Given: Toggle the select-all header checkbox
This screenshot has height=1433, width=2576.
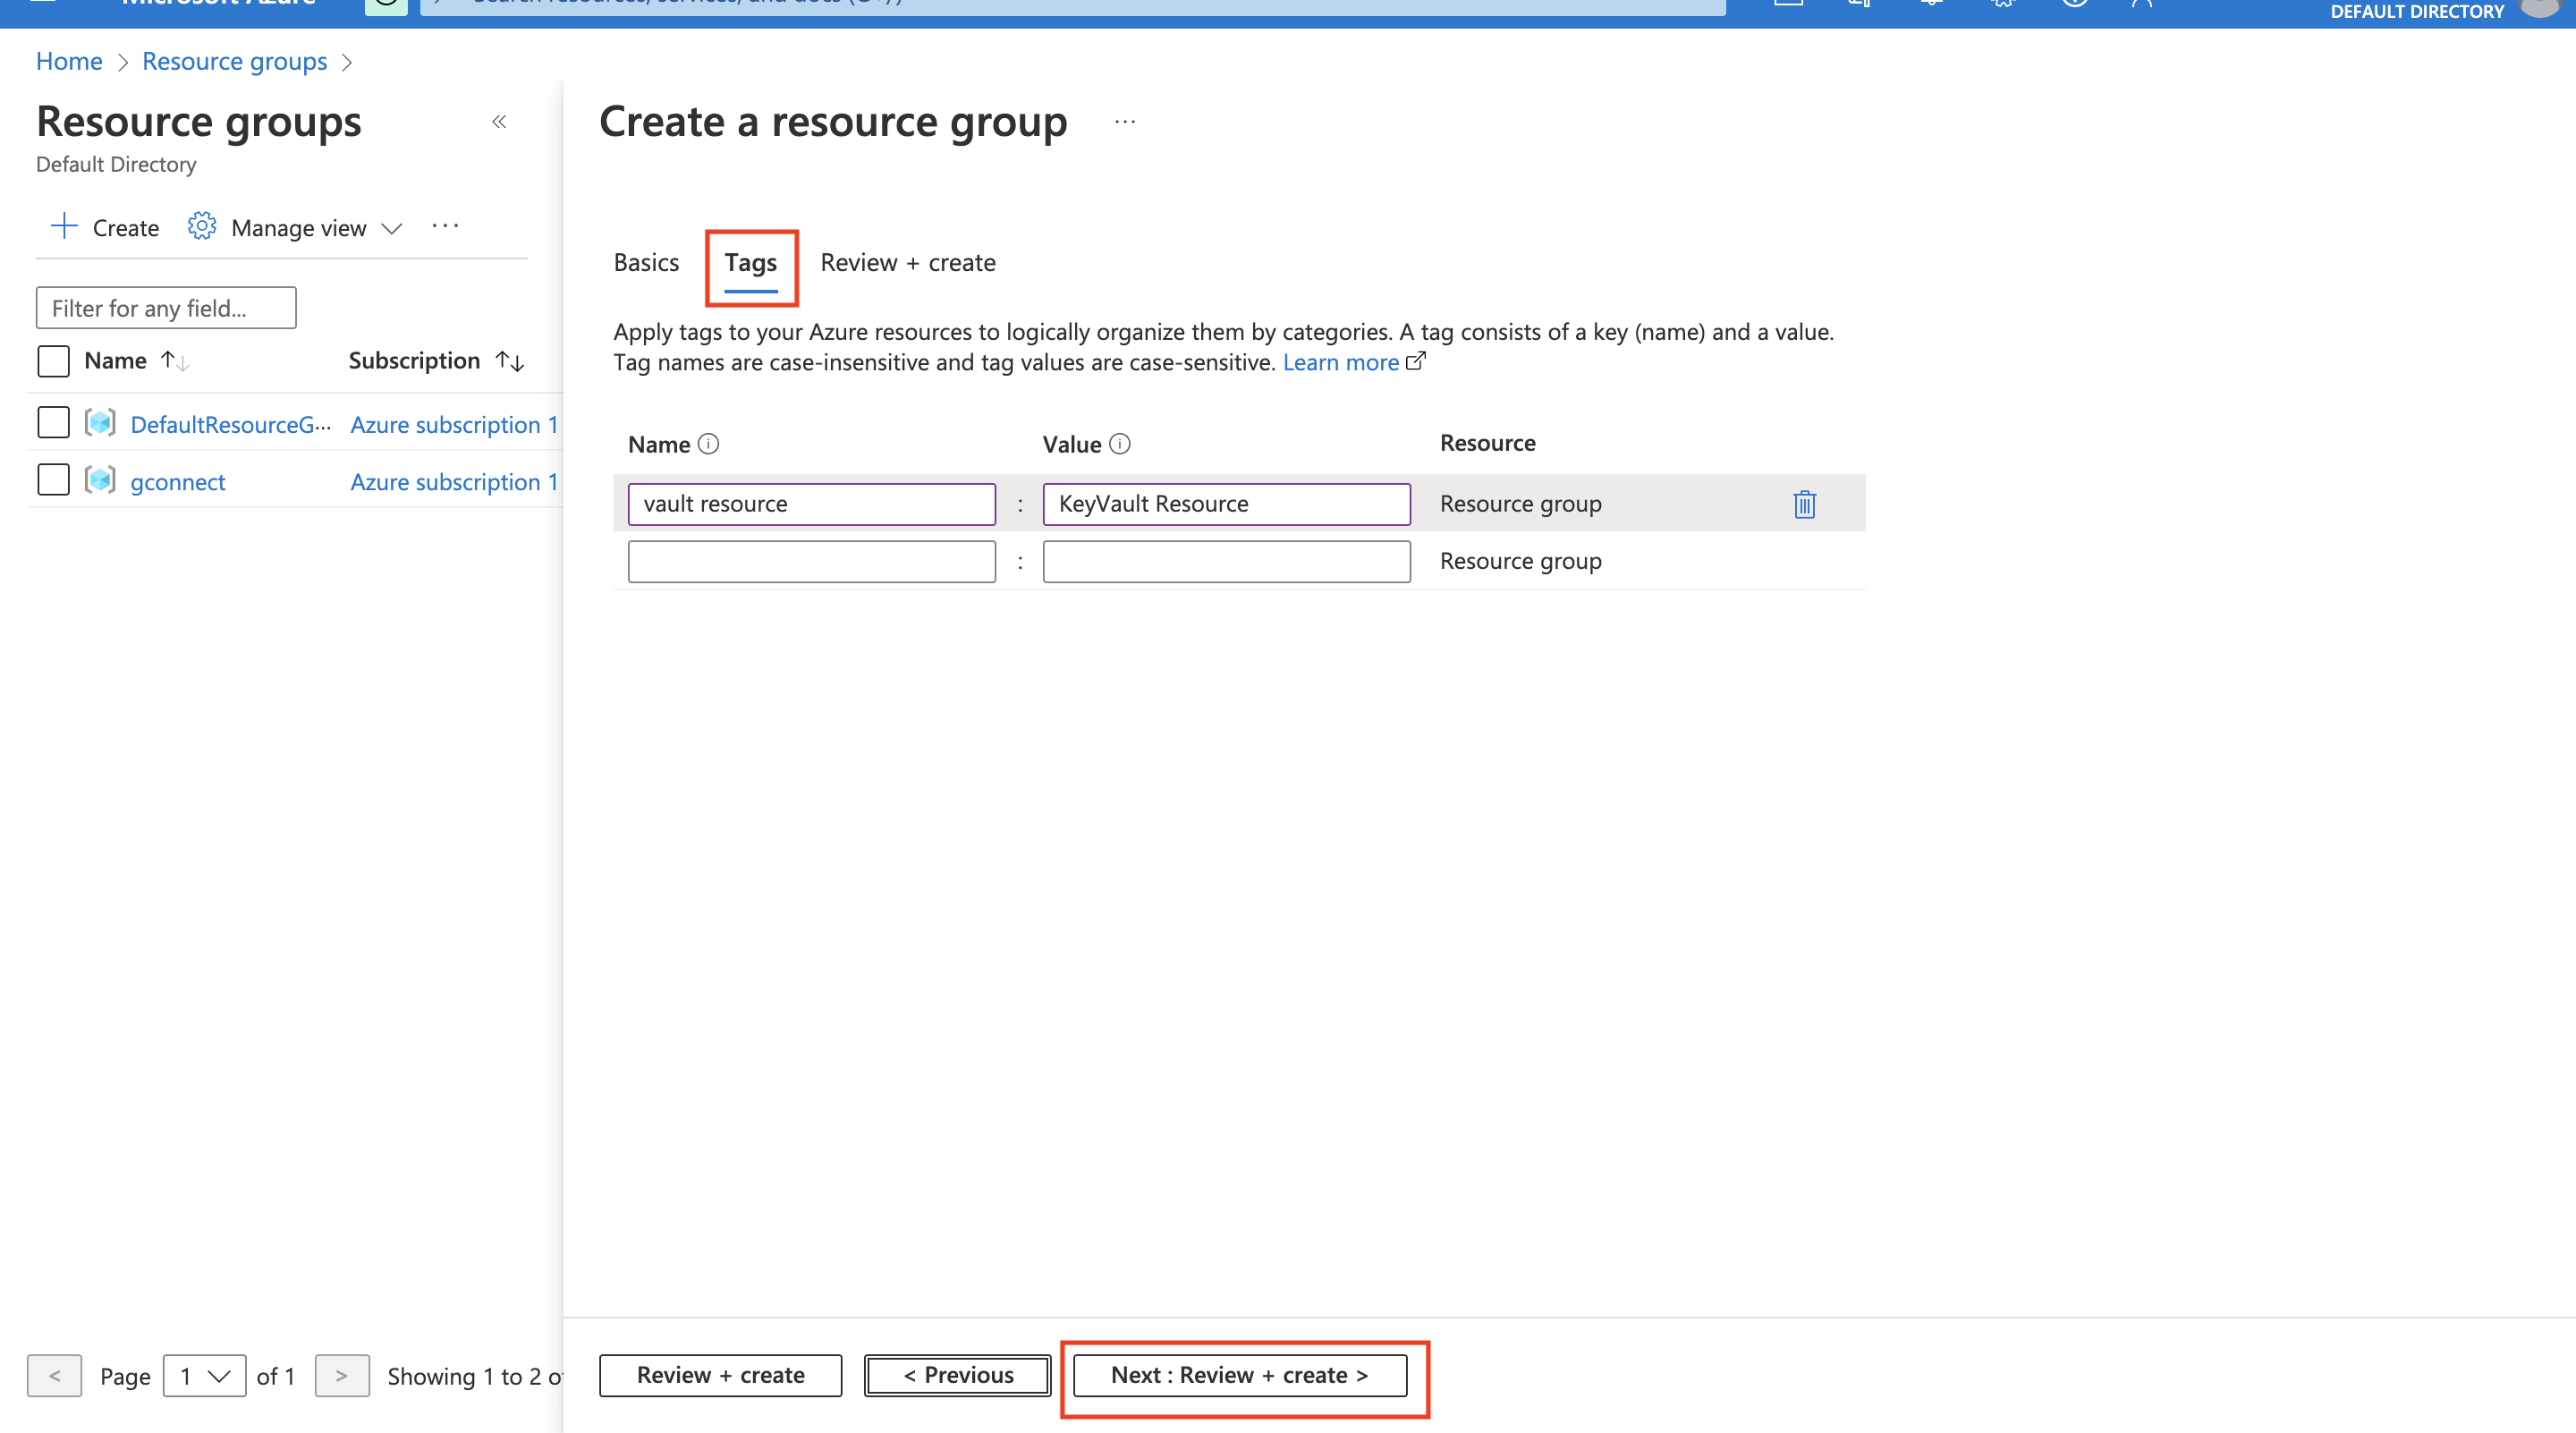Looking at the screenshot, I should 53,361.
